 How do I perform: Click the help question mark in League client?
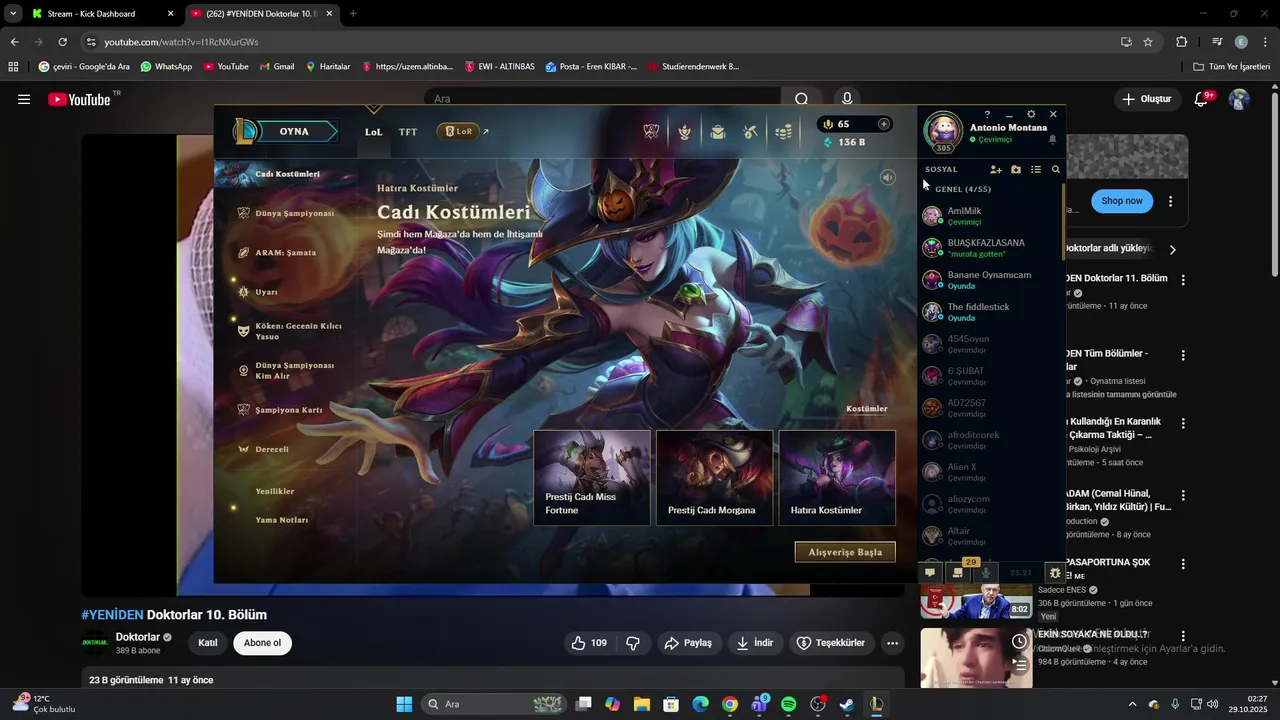pyautogui.click(x=987, y=114)
